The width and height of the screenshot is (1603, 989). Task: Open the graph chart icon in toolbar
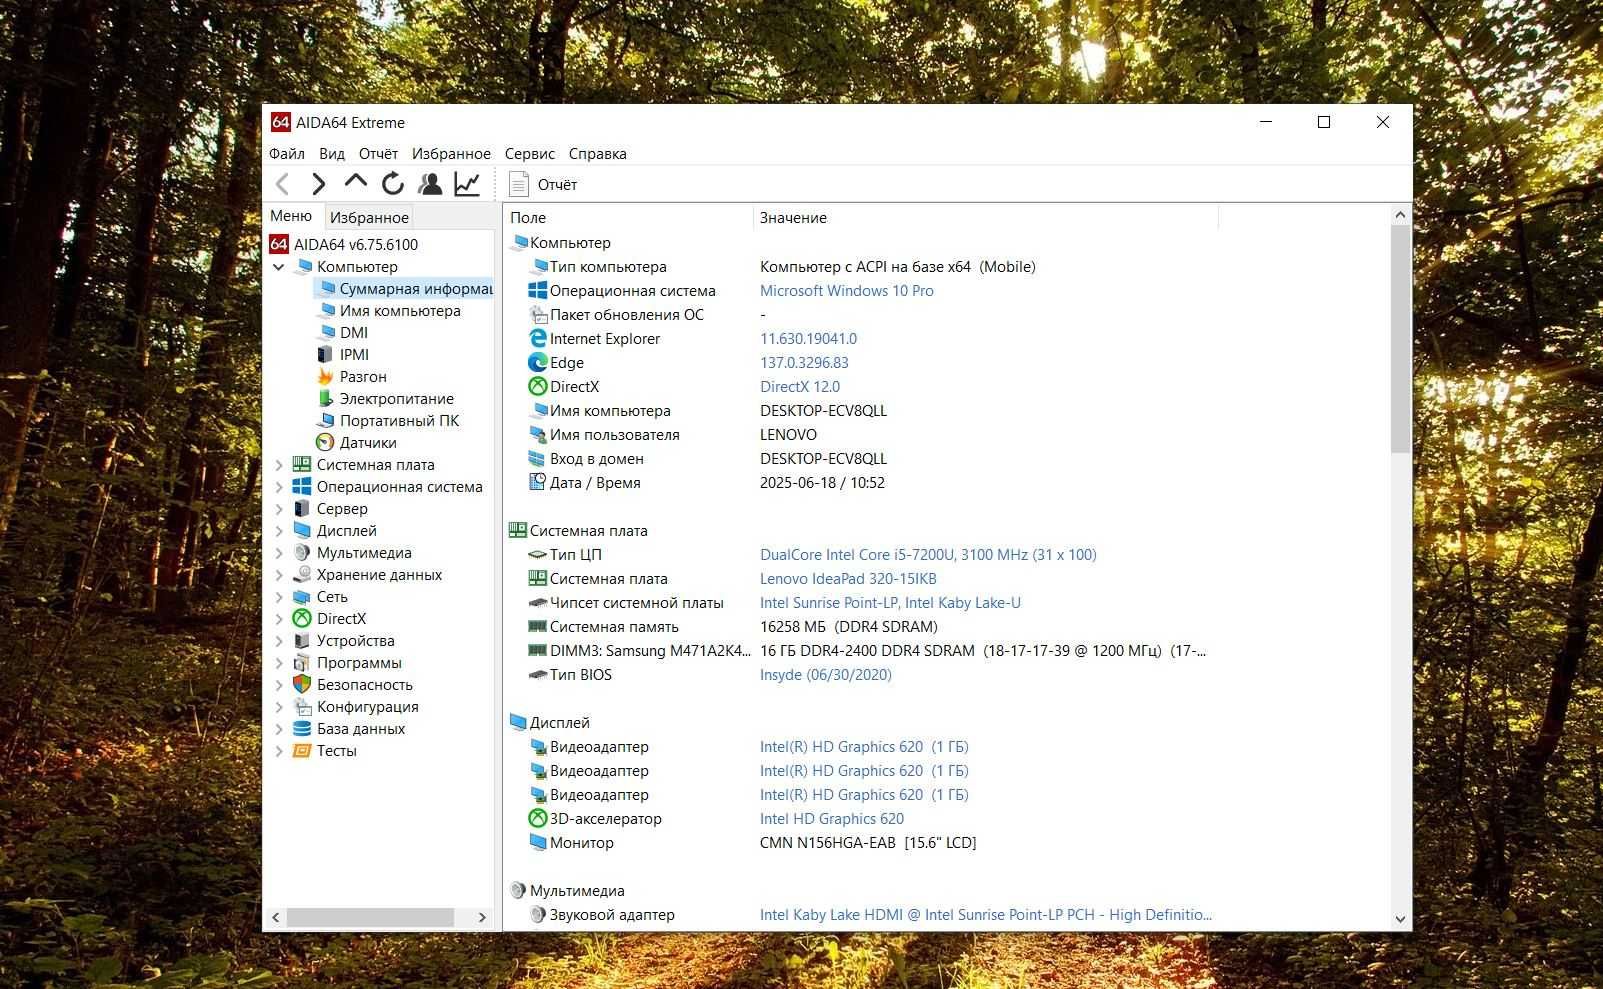467,184
